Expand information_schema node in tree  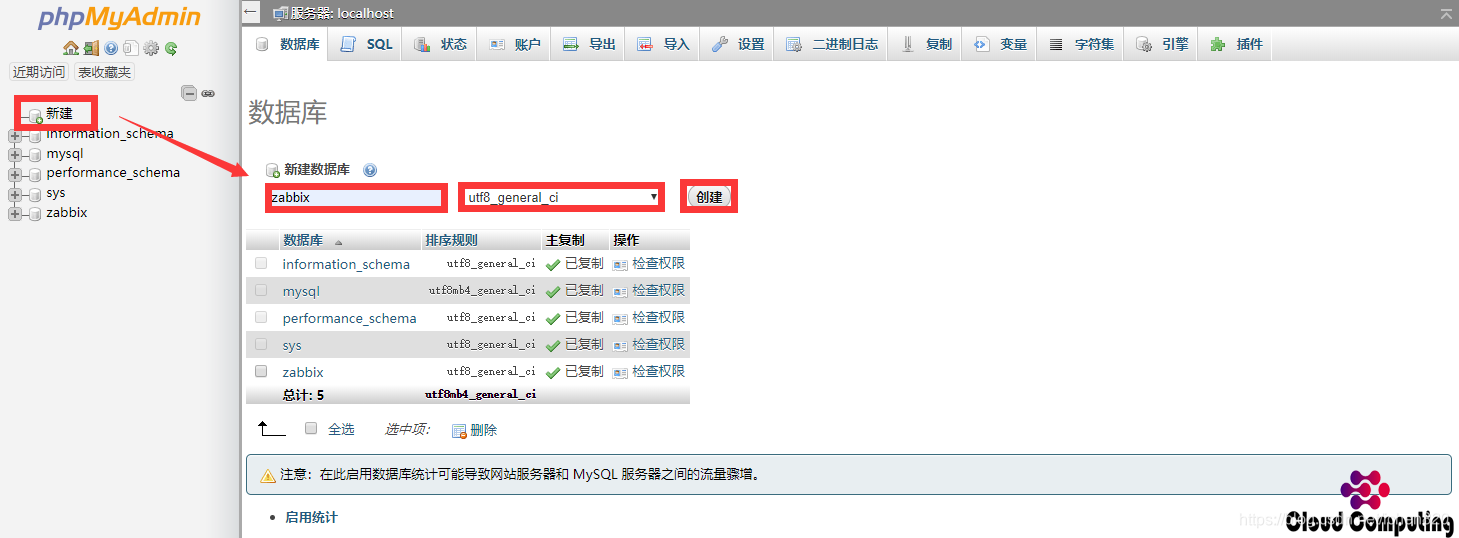[14, 135]
